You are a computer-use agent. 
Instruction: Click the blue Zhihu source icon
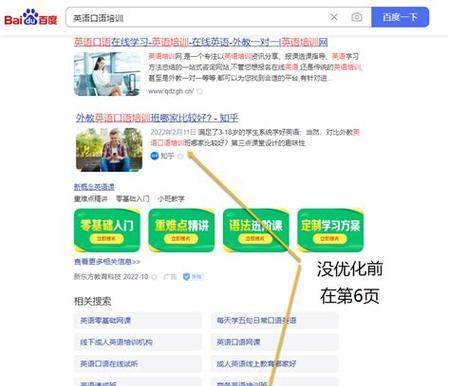click(154, 156)
